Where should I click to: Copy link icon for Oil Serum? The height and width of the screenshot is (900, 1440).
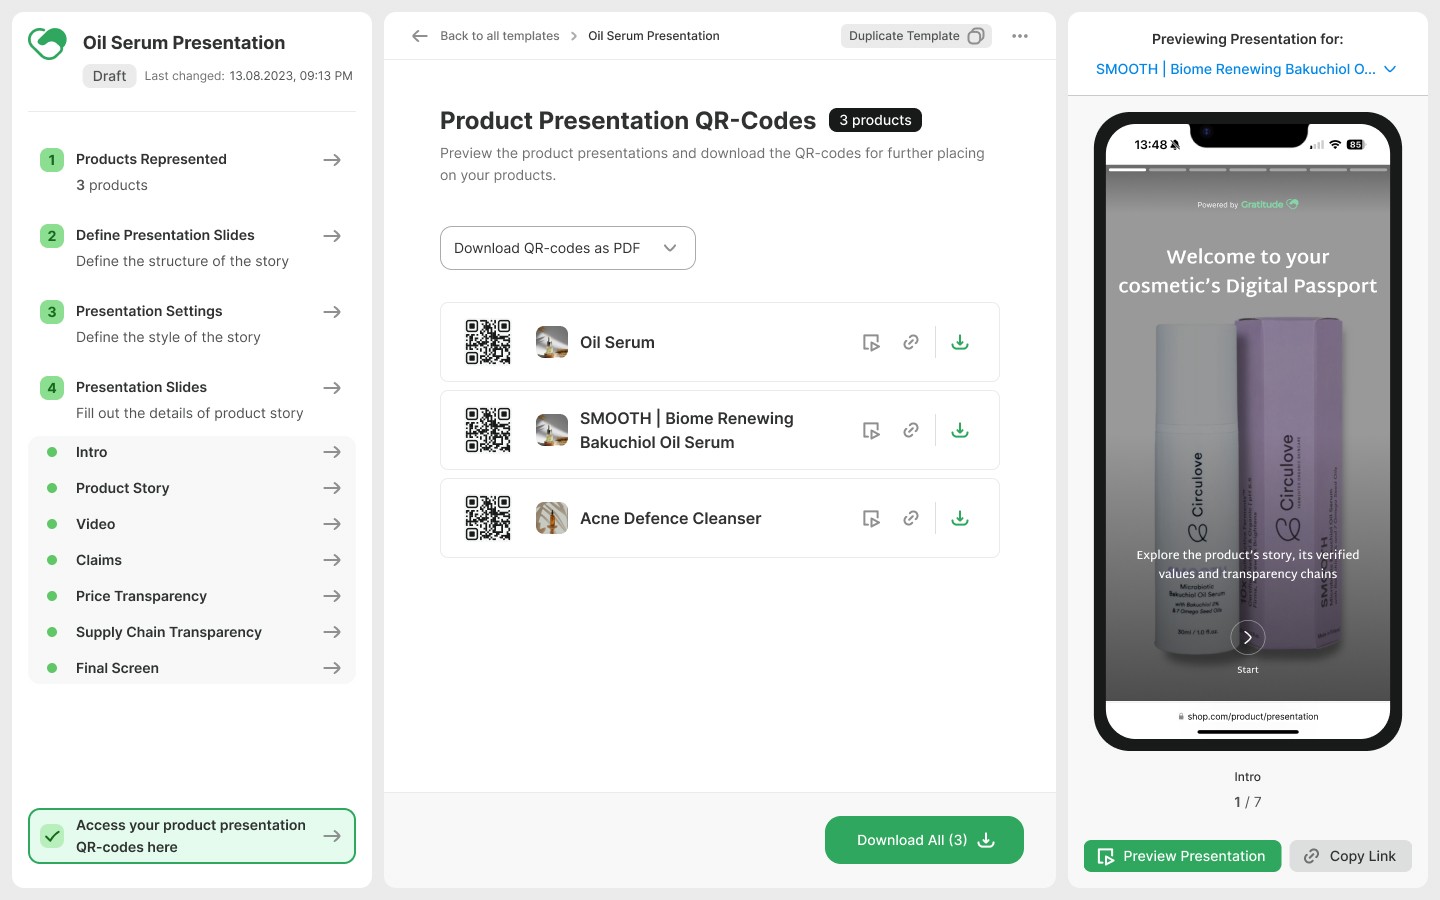(911, 342)
